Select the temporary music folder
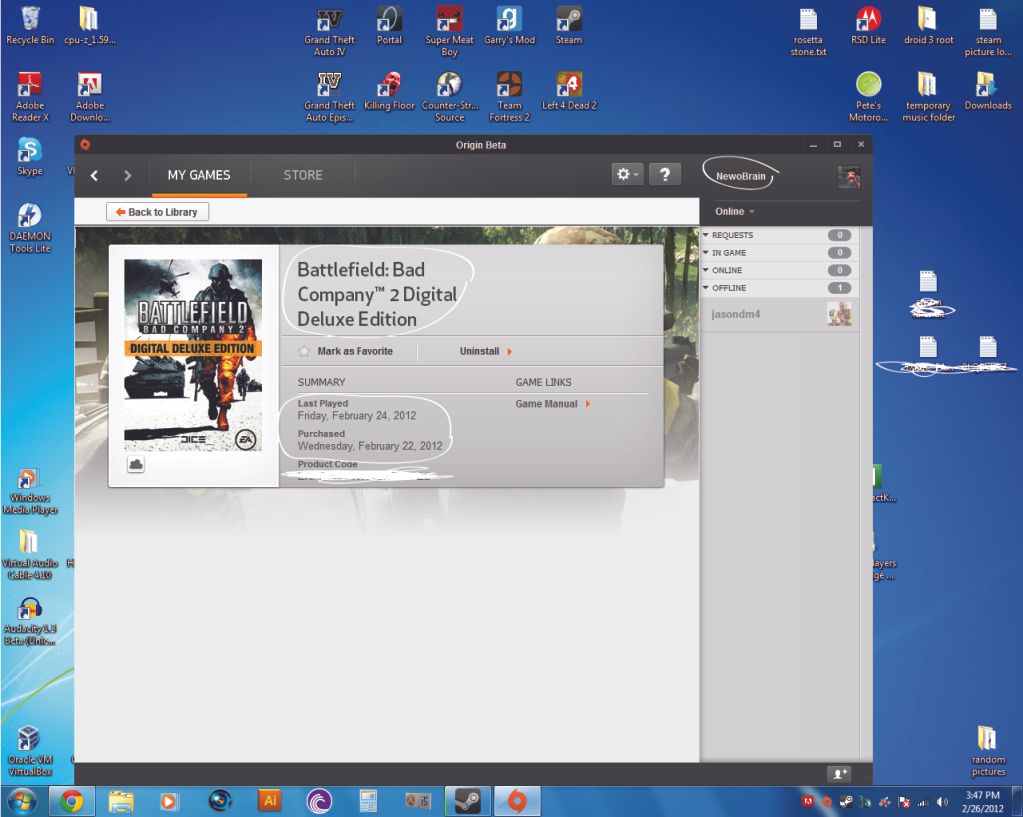Screen dimensions: 1023x817 click(928, 97)
